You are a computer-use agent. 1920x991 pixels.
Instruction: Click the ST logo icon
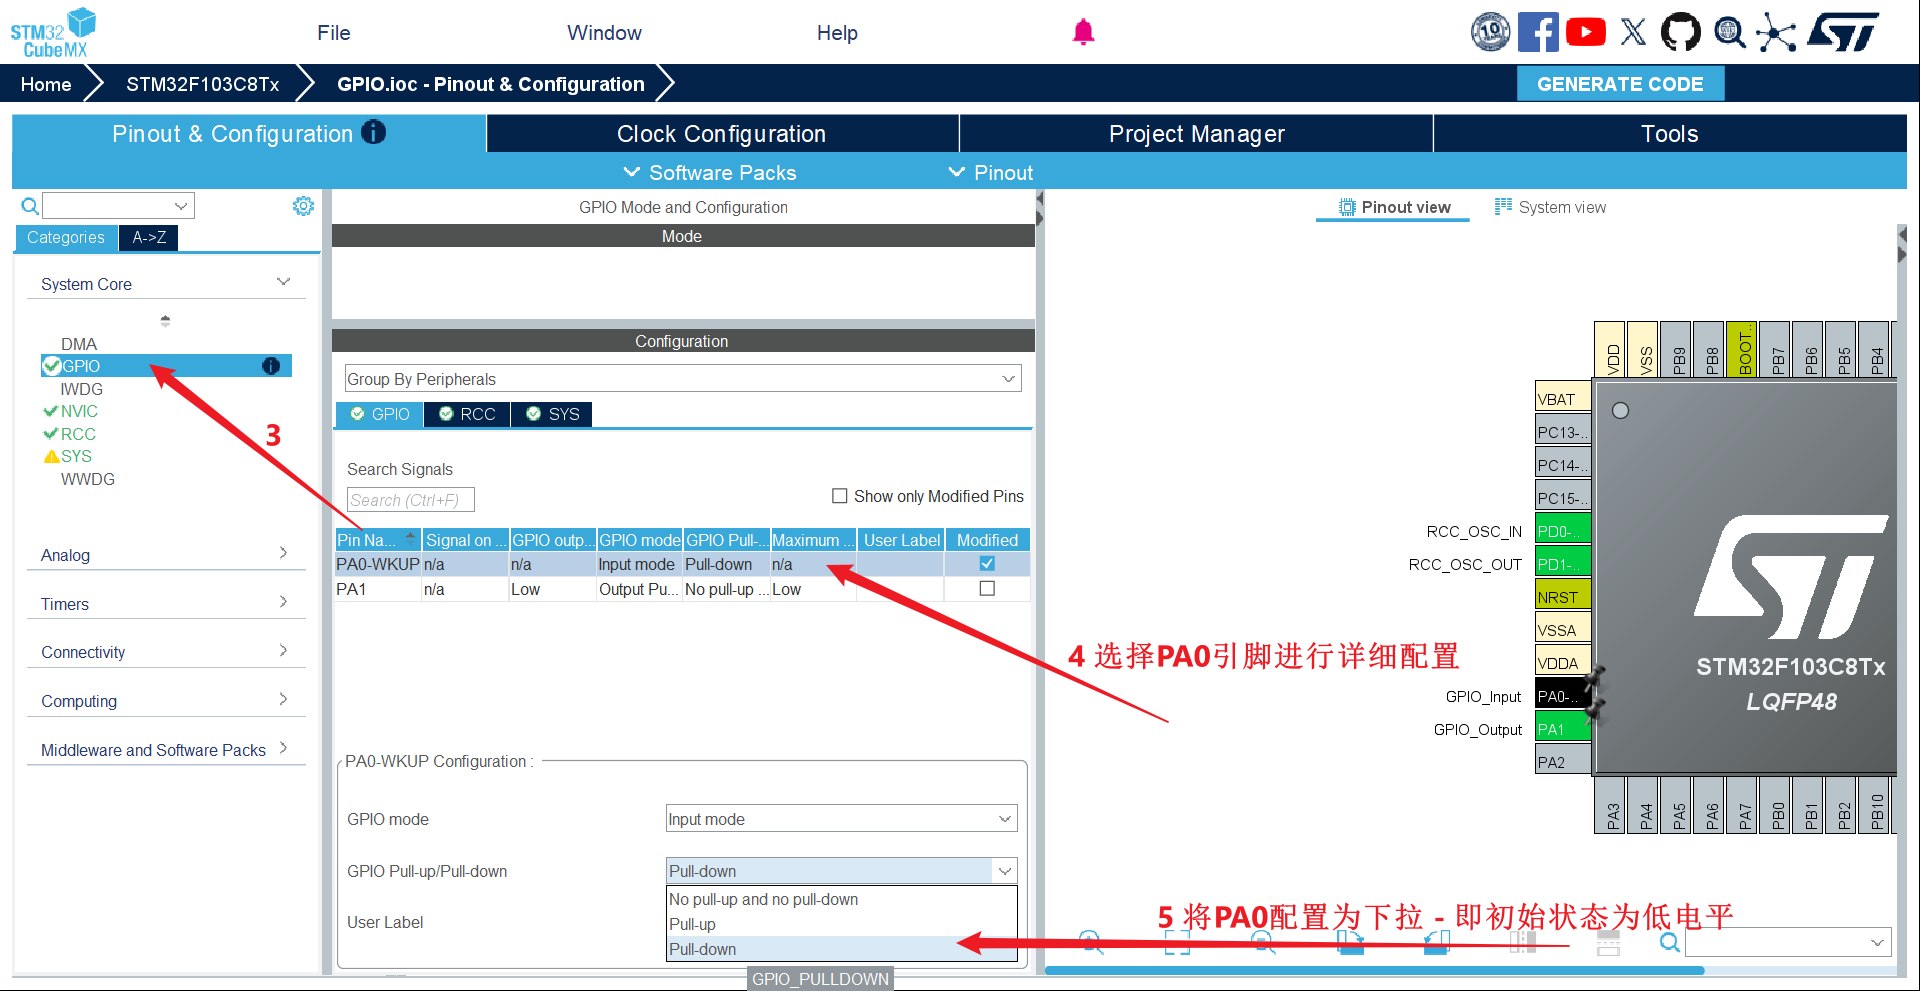pos(1843,32)
